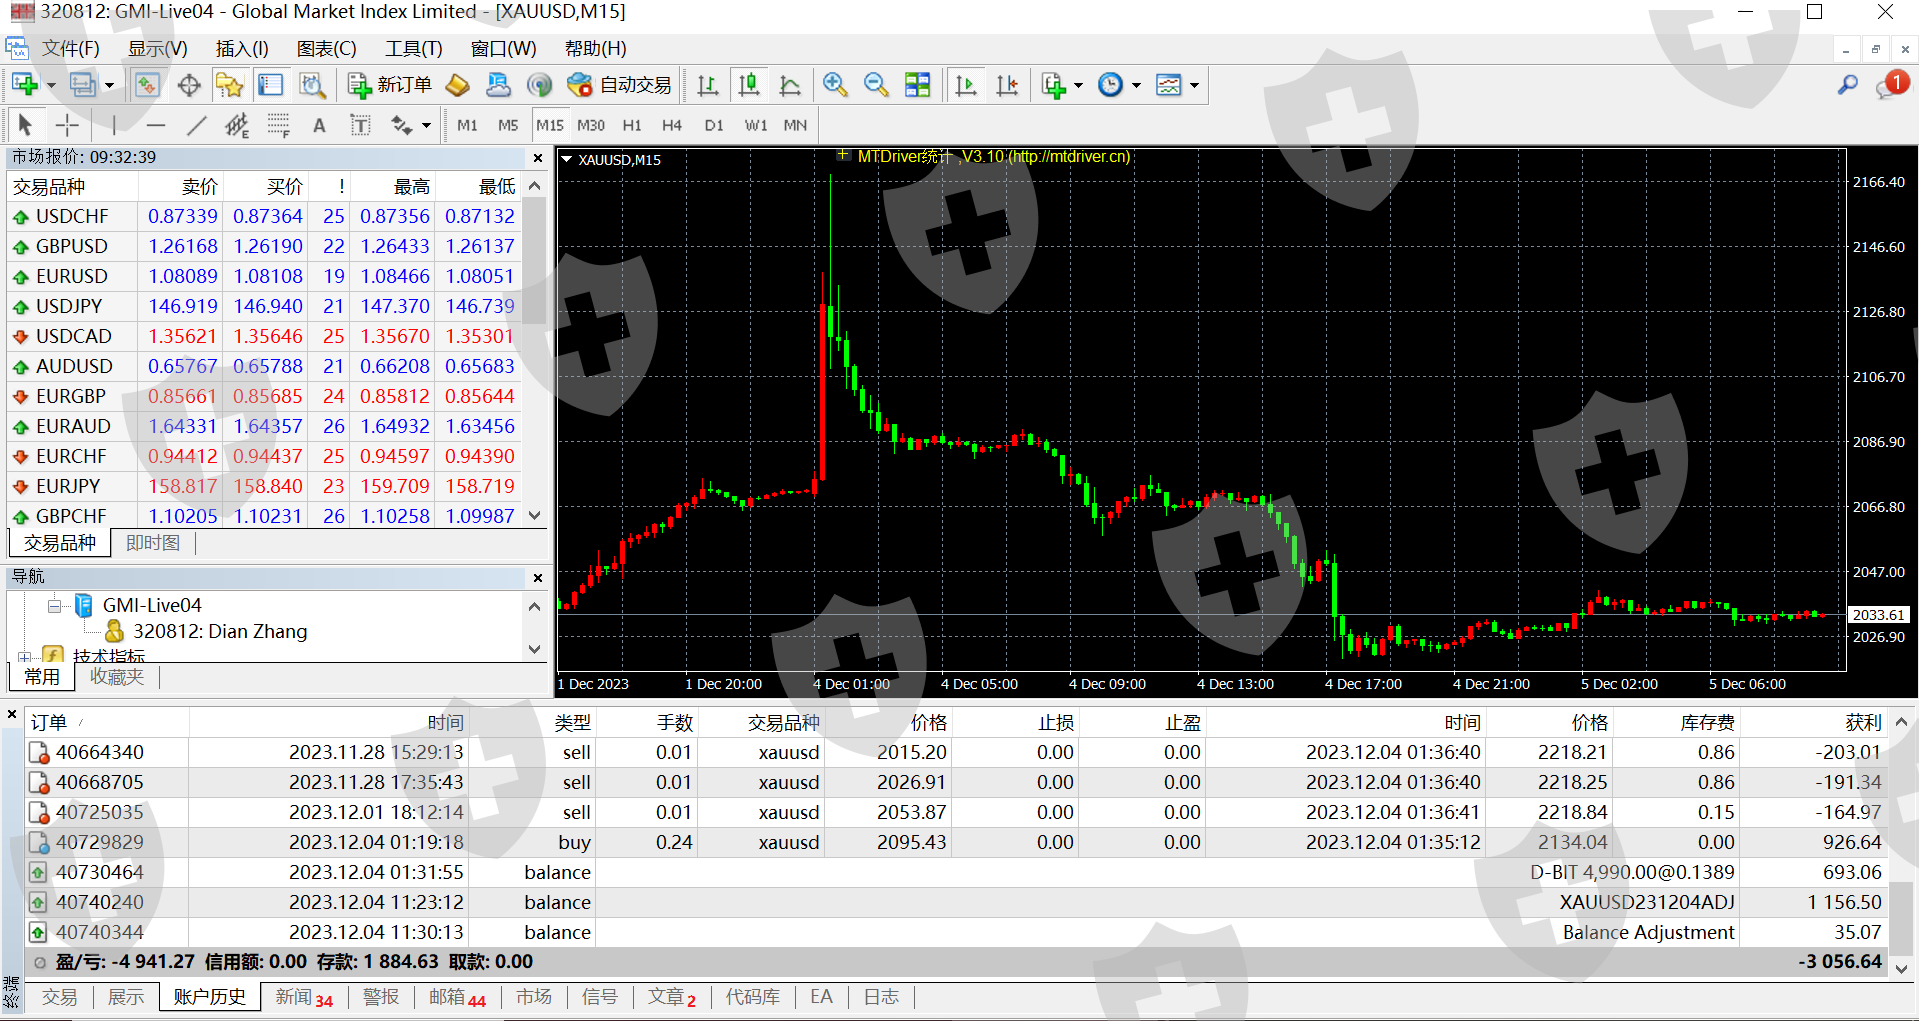Image resolution: width=1919 pixels, height=1021 pixels.
Task: Select the EURUSD row in market watch
Action: point(72,276)
